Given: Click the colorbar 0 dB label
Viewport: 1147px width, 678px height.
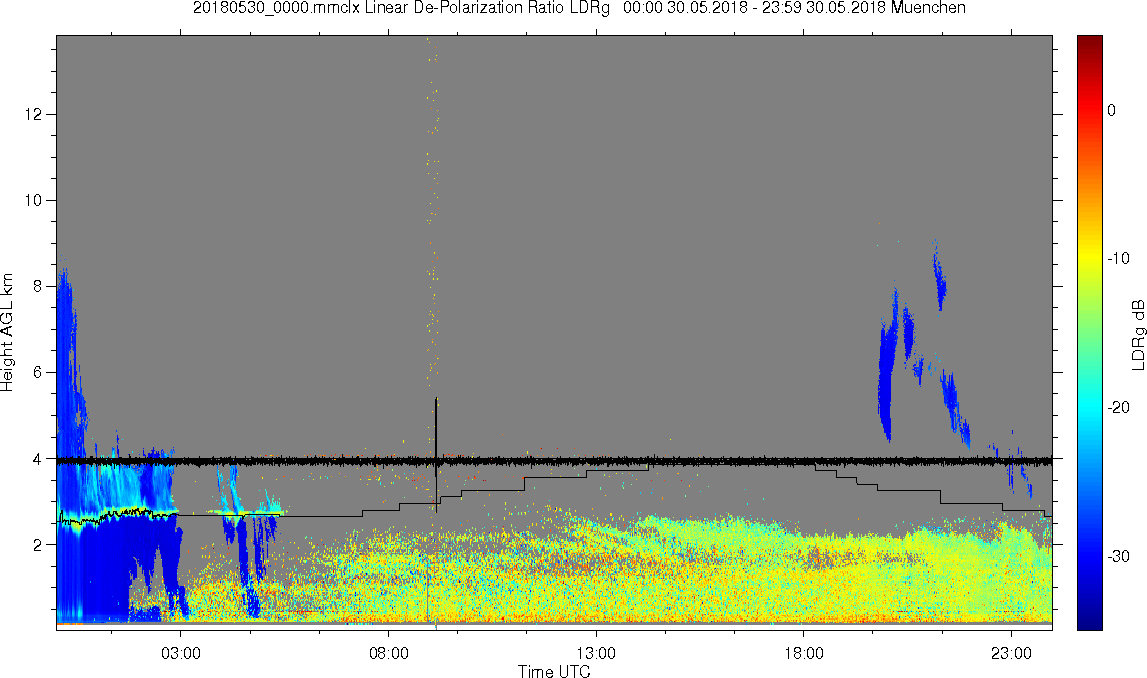Looking at the screenshot, I should [x=1112, y=110].
